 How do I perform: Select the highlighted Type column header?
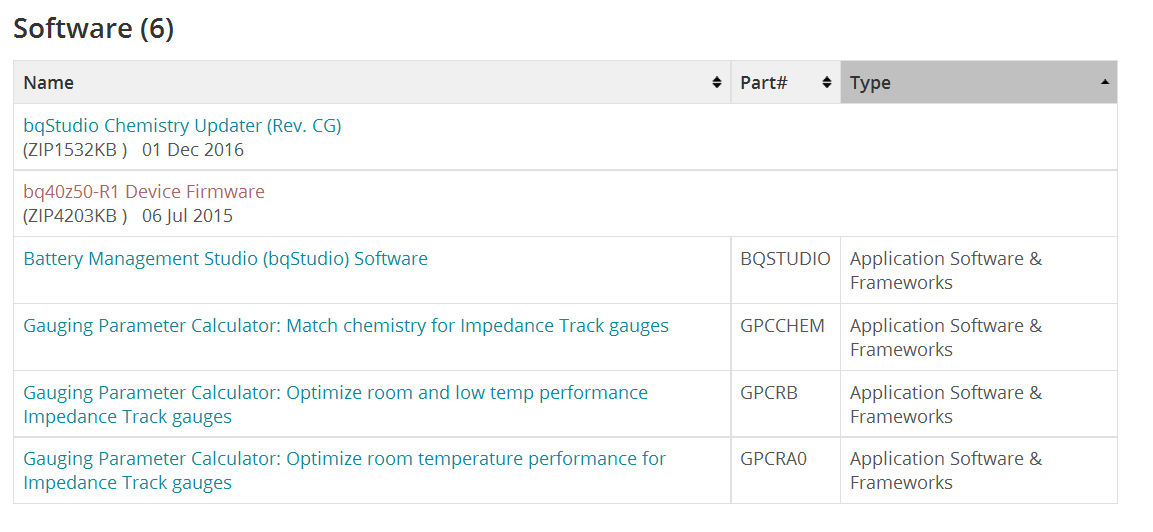(979, 82)
